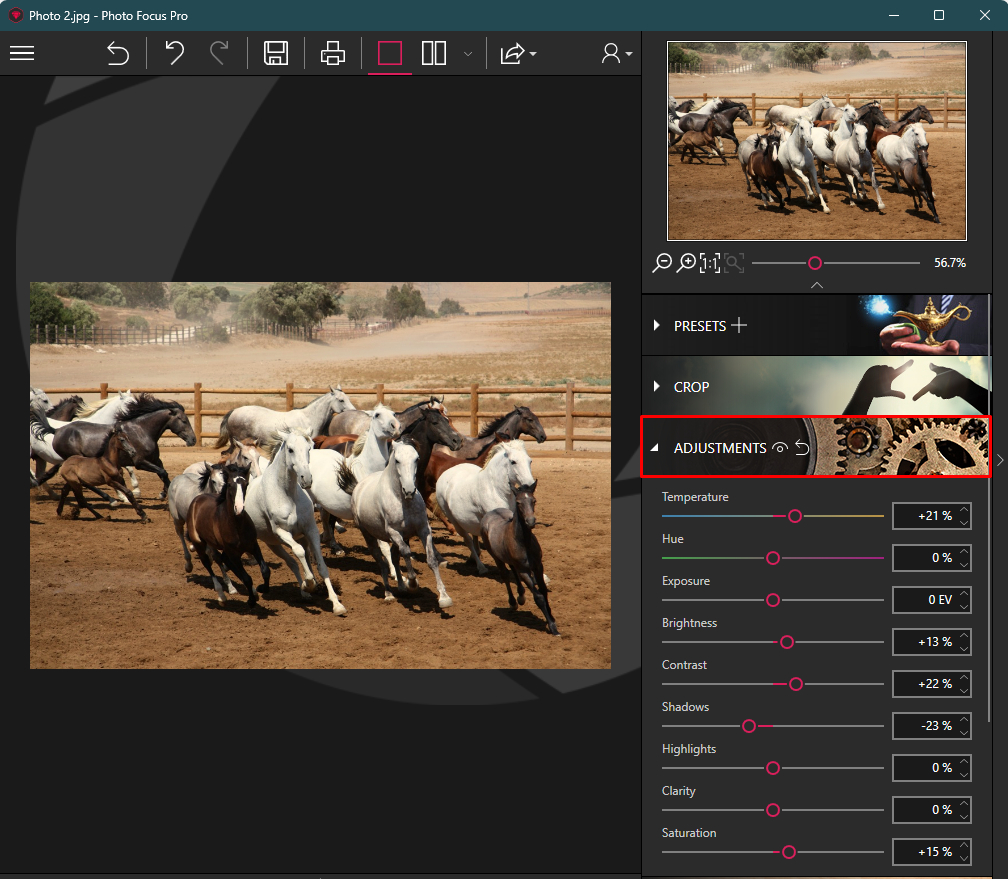1008x879 pixels.
Task: Expand the CROP panel
Action: pyautogui.click(x=656, y=386)
